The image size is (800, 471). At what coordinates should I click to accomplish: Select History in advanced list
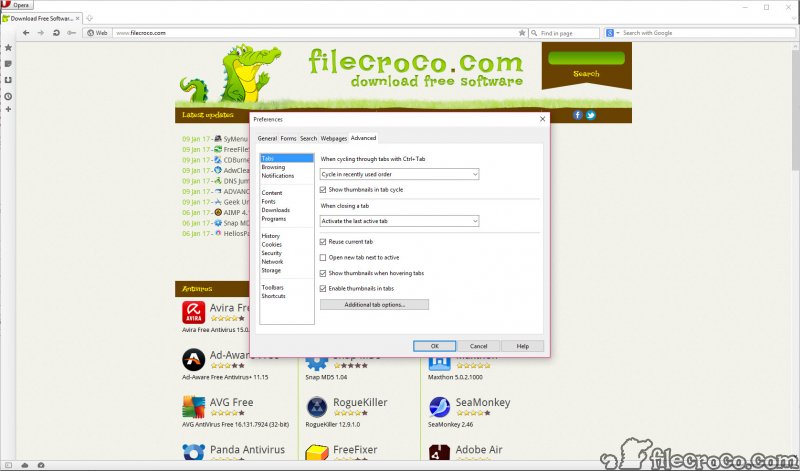click(270, 236)
